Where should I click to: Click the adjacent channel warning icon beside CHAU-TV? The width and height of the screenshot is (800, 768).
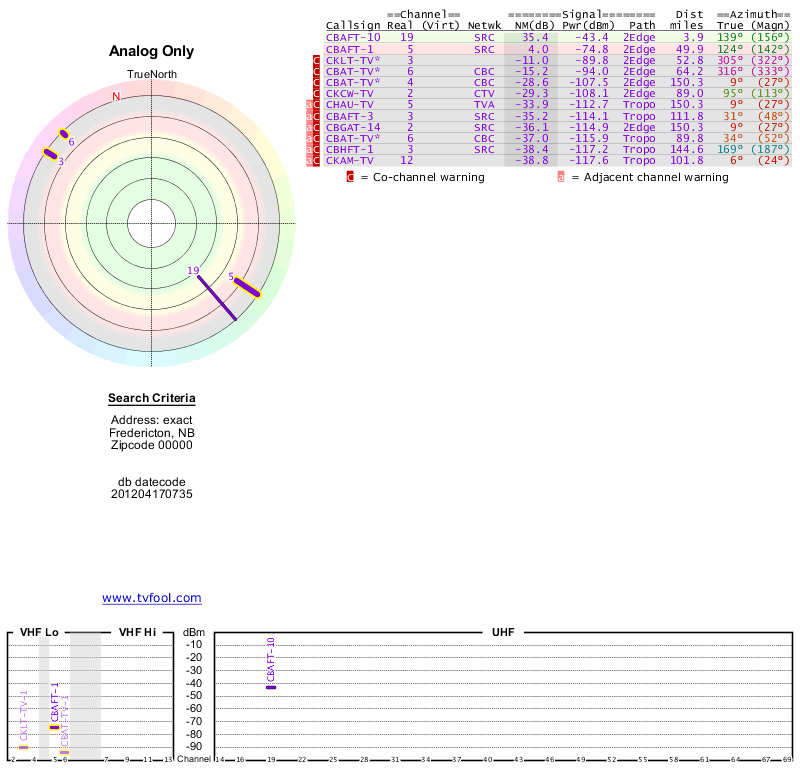[309, 105]
